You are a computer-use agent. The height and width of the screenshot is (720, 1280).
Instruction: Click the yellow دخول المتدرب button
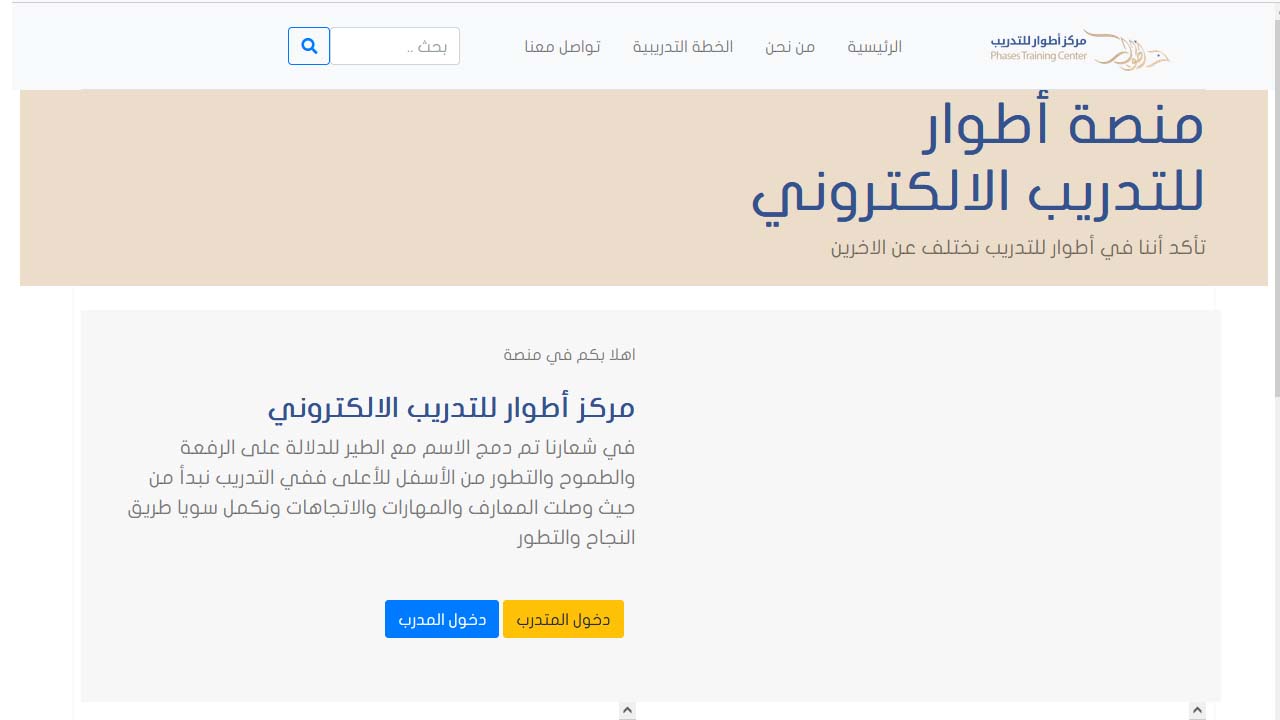[563, 619]
